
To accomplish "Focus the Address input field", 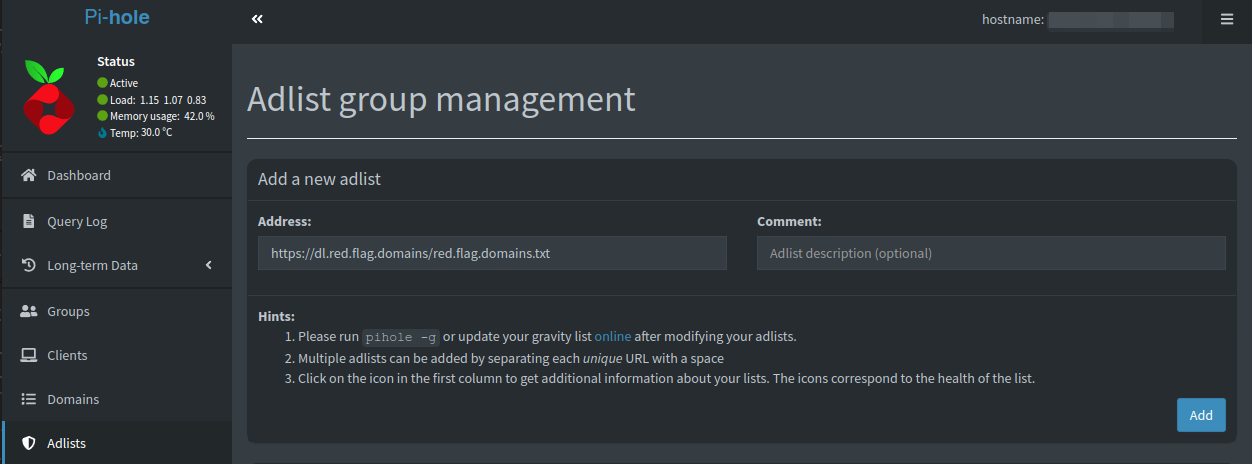I will tap(492, 253).
